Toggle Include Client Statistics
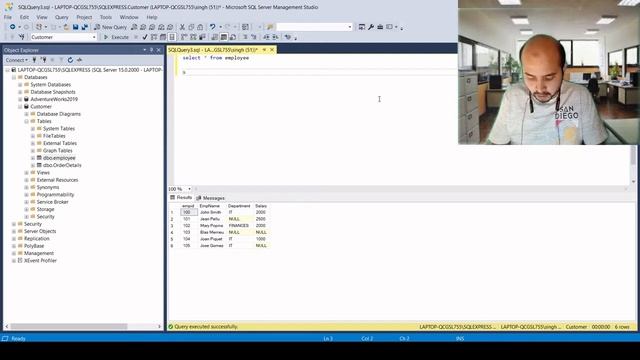 click(202, 37)
